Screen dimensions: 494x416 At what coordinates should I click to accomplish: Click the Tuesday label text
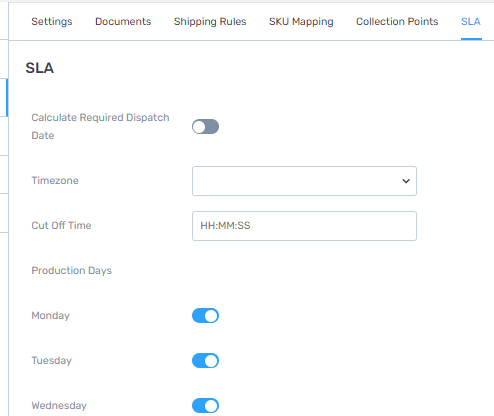52,361
